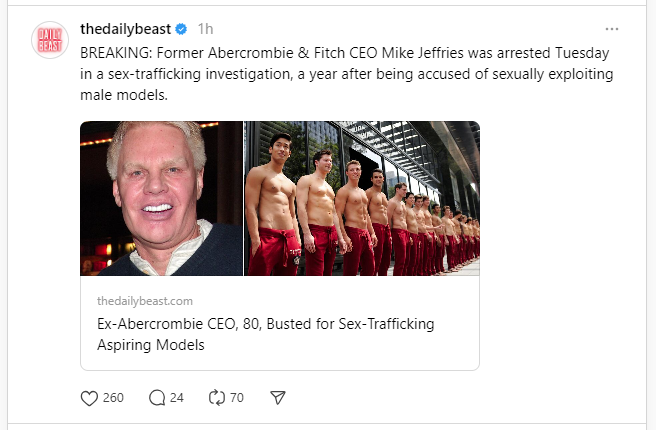
Task: Click the 1h post timestamp
Action: point(205,29)
